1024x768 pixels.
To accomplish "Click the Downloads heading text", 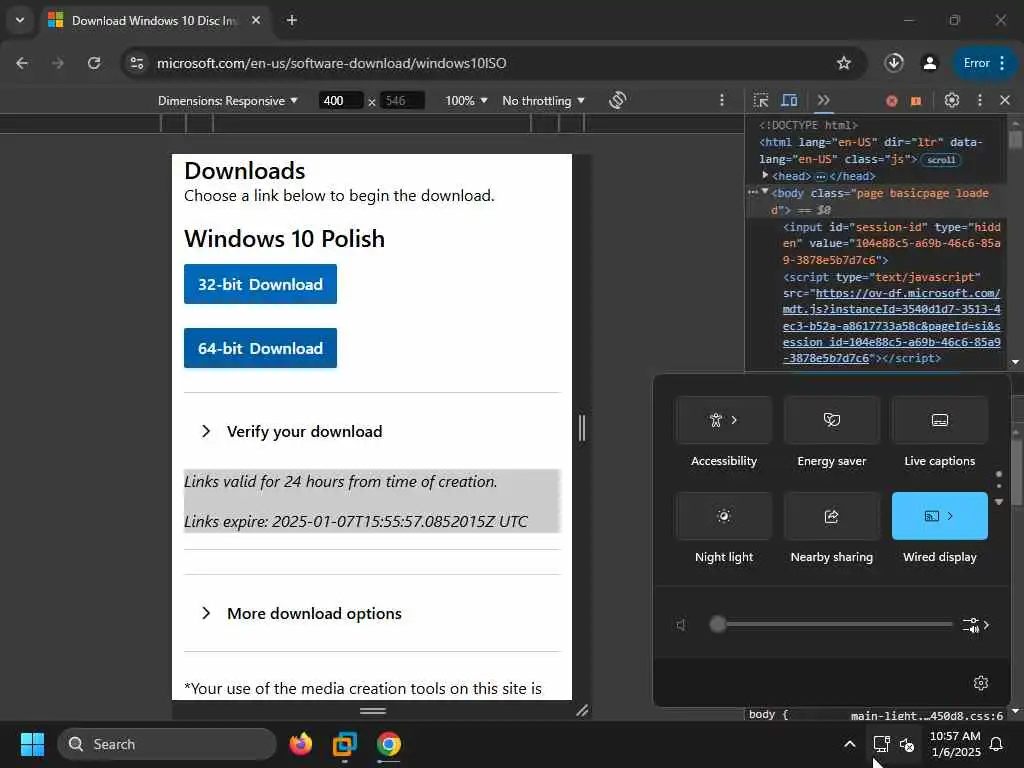I will click(245, 170).
